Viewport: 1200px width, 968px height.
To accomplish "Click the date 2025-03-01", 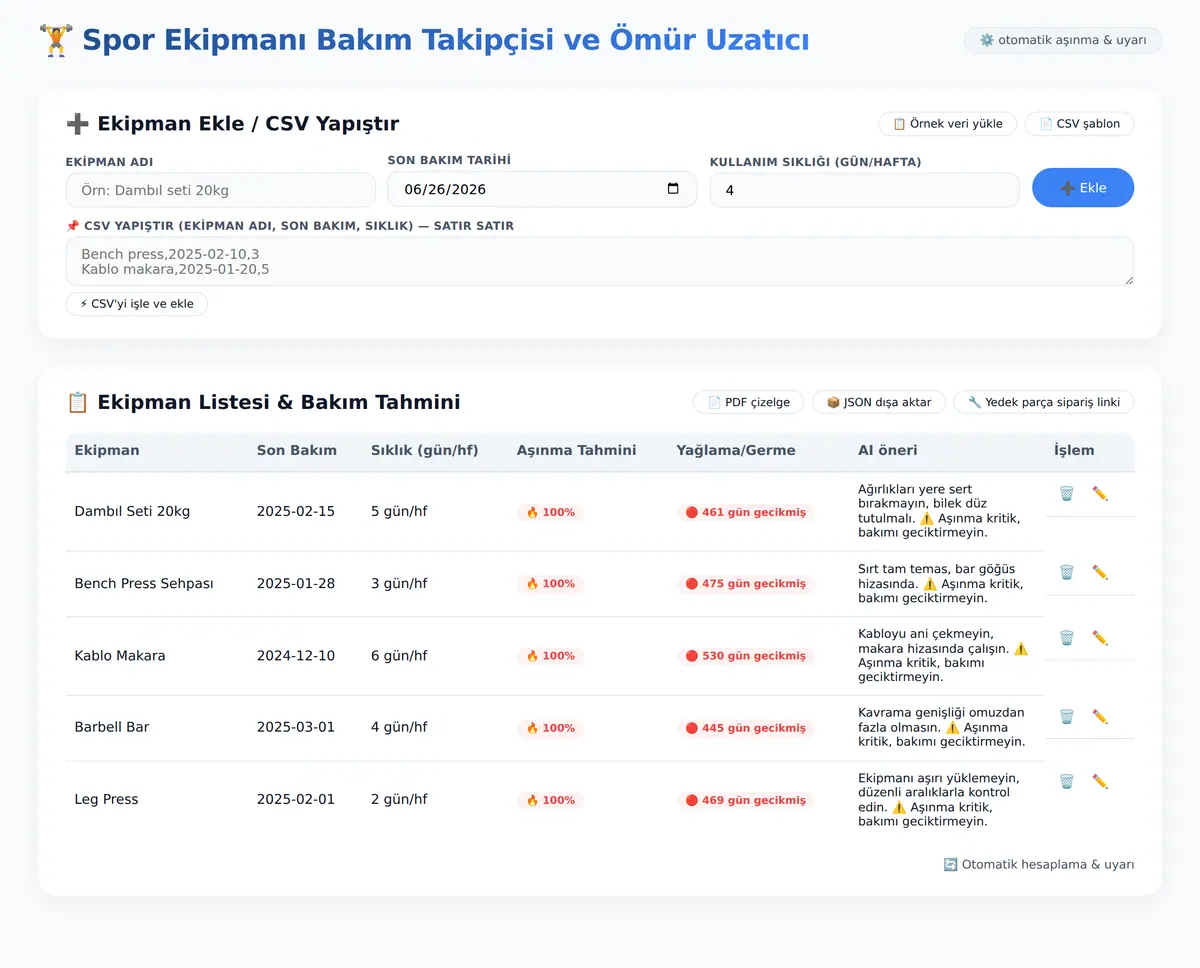I will pyautogui.click(x=296, y=727).
